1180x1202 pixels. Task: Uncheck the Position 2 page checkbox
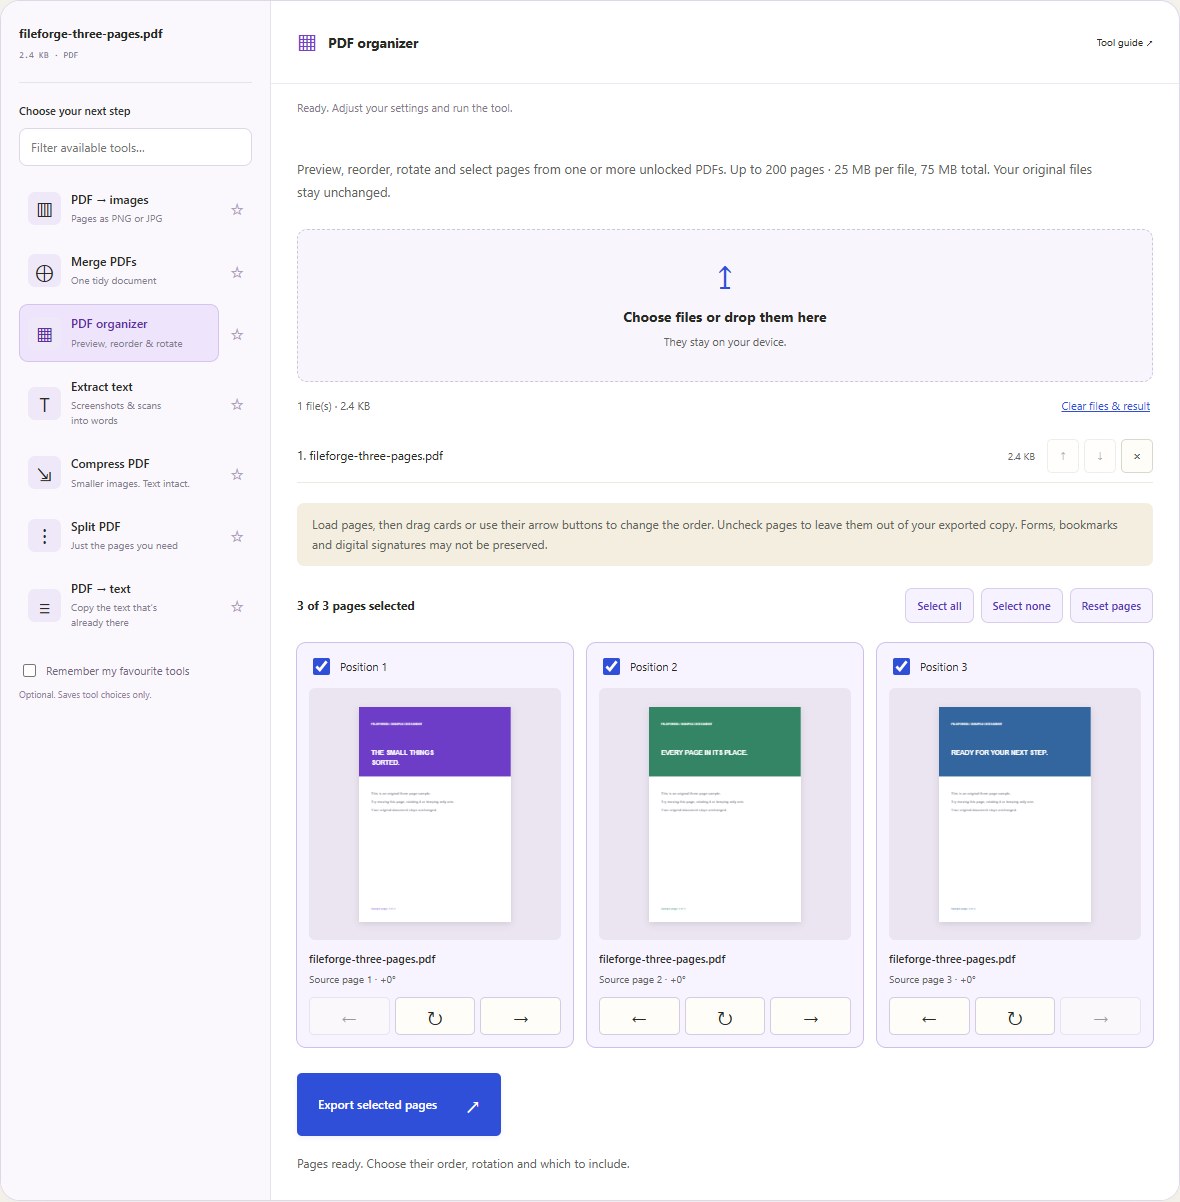pos(611,666)
